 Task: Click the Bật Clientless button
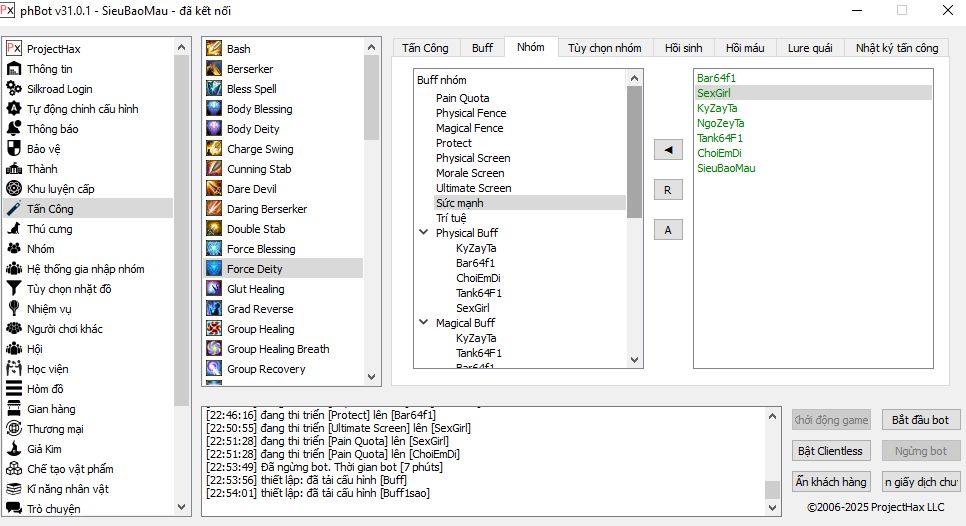(x=831, y=451)
